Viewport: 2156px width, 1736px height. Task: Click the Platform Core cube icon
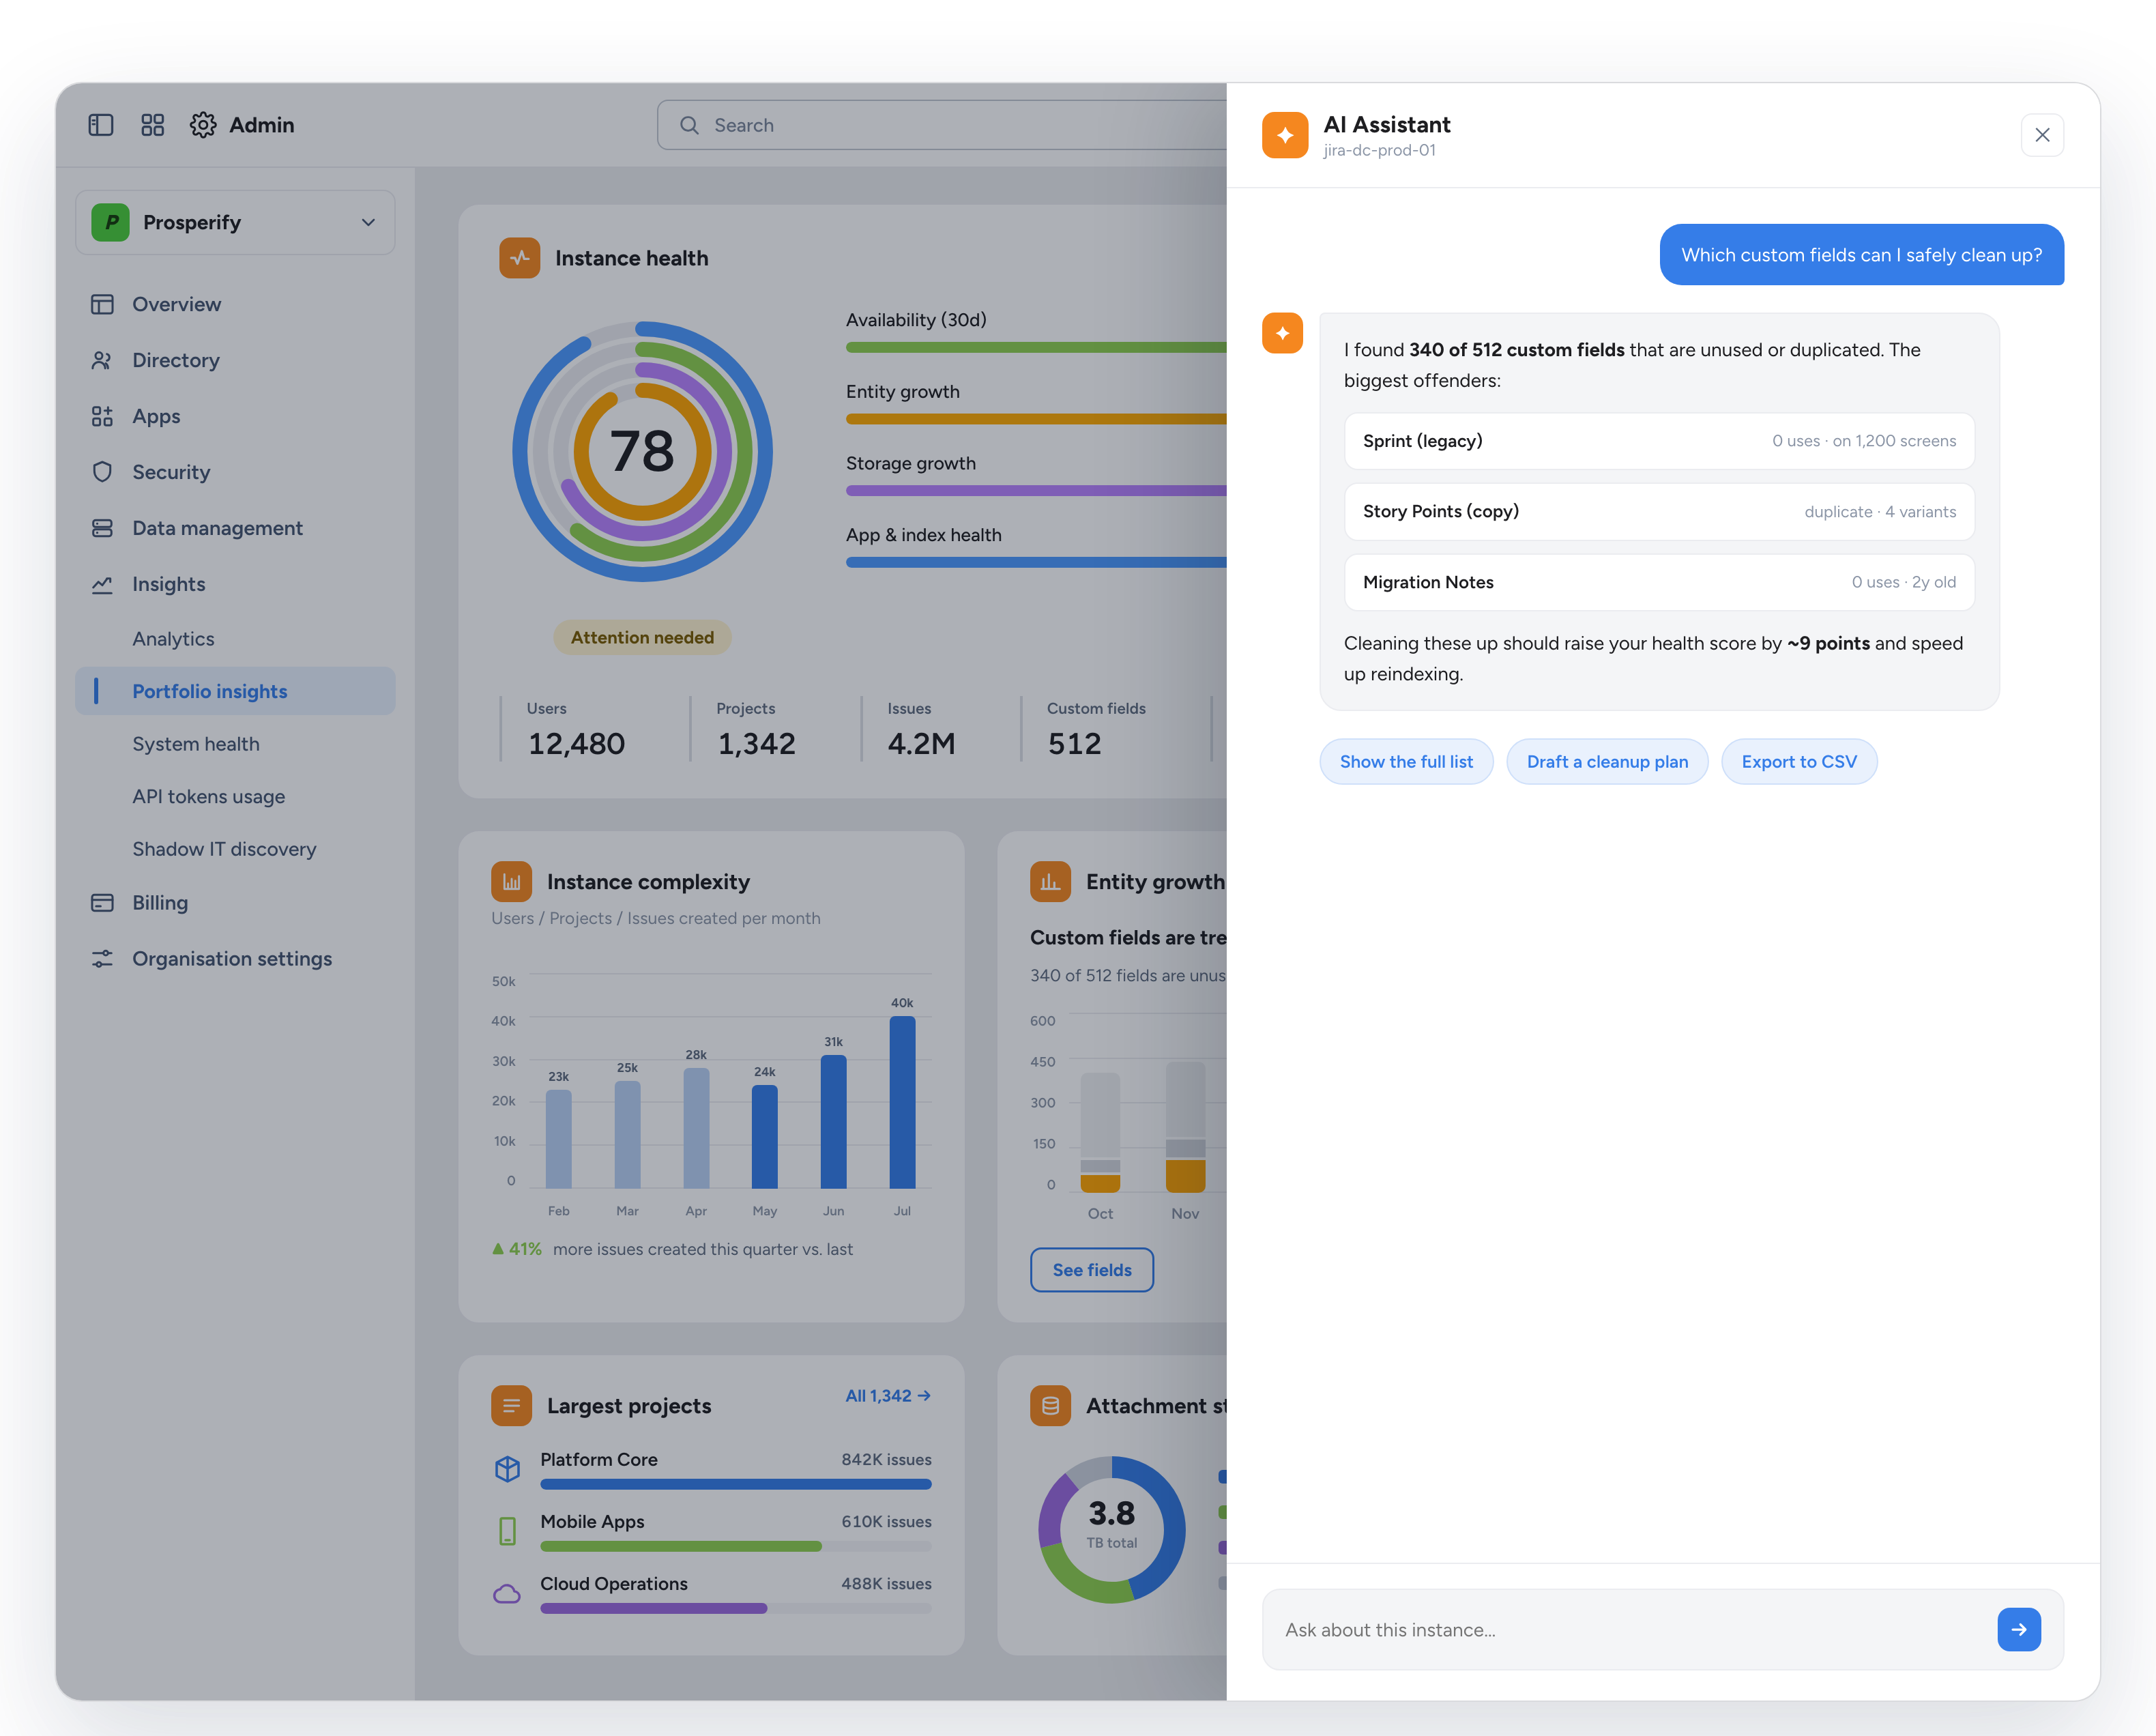click(508, 1468)
